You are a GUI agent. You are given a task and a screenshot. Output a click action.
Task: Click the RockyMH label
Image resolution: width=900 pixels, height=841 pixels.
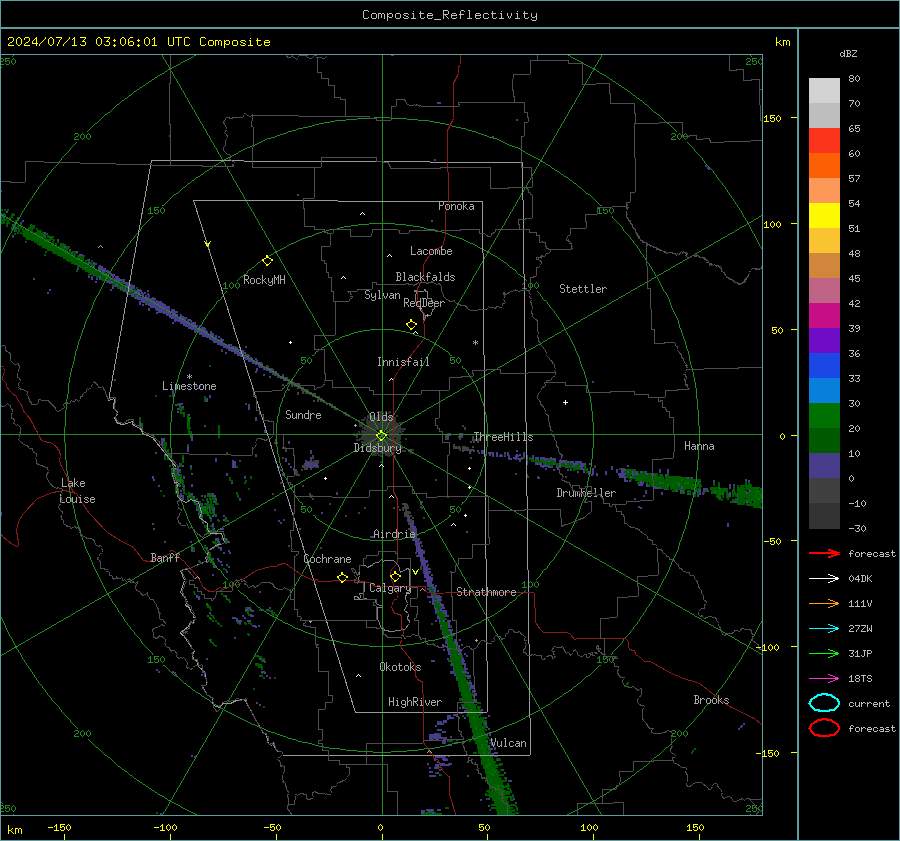click(264, 280)
